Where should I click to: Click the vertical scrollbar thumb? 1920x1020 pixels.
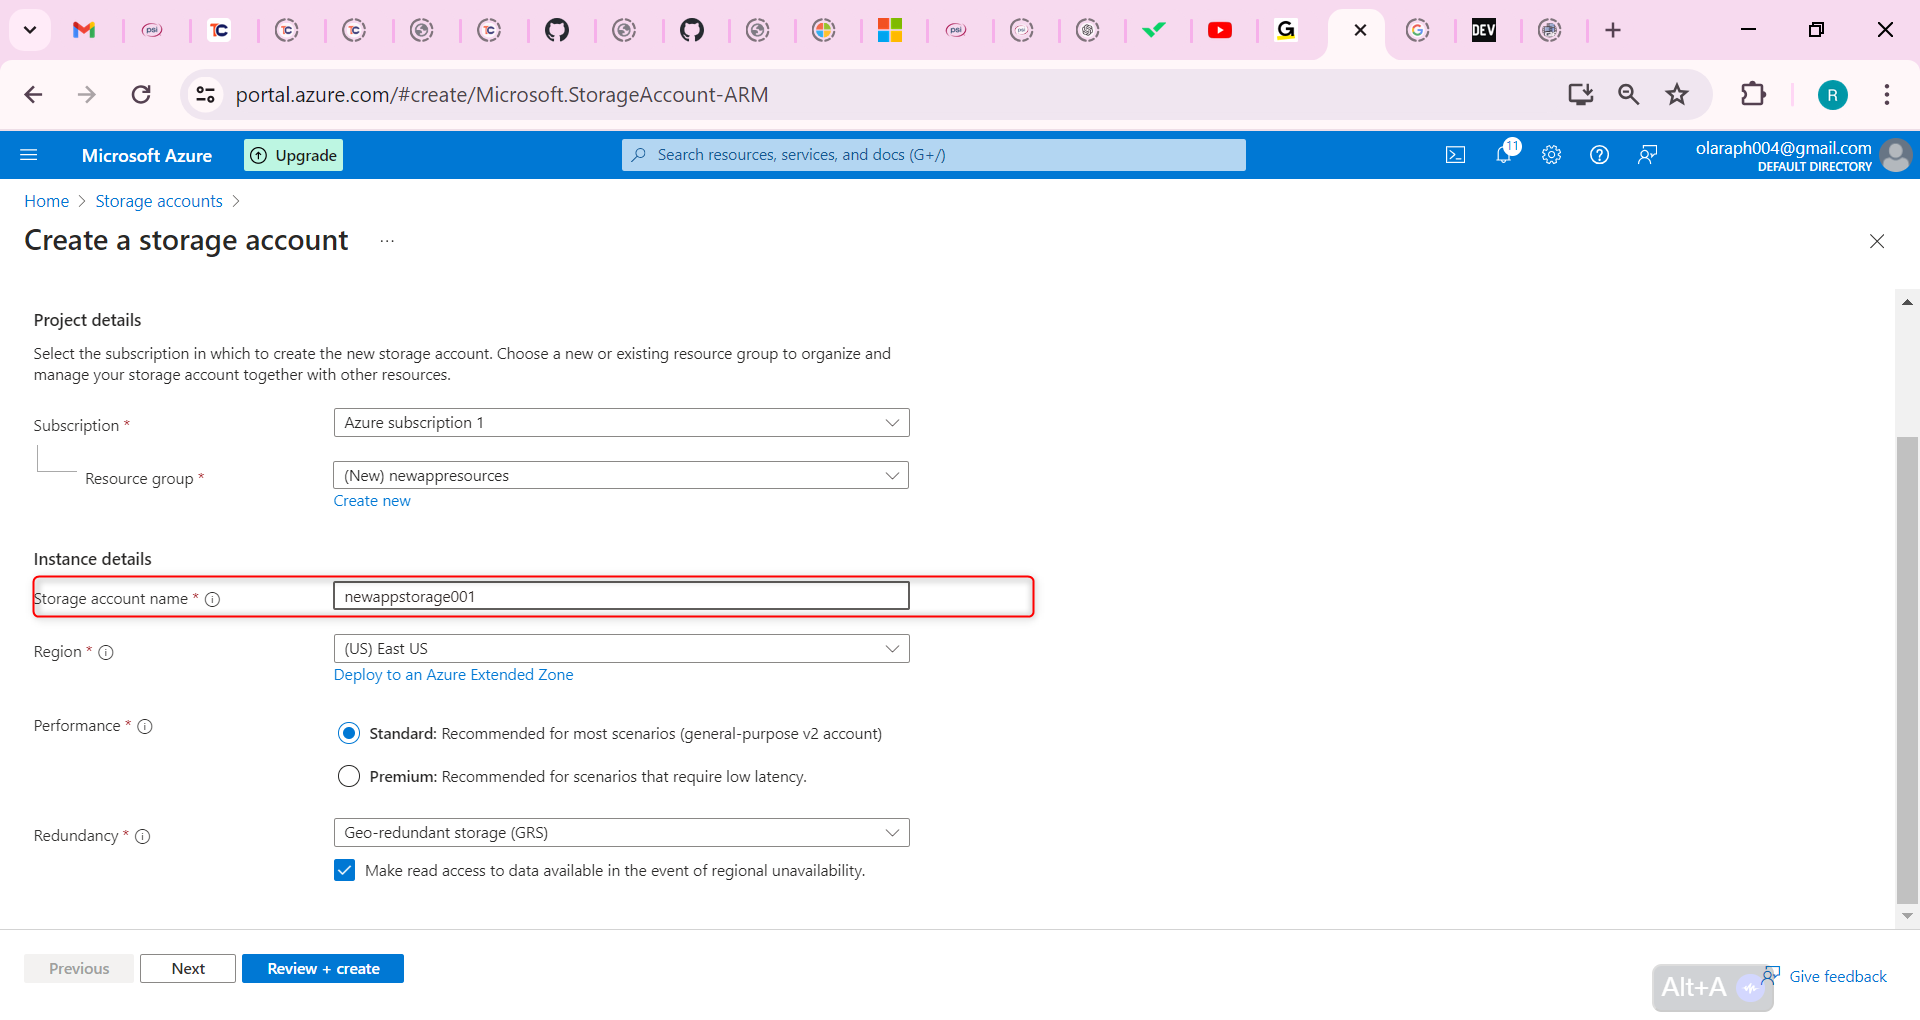[1907, 669]
